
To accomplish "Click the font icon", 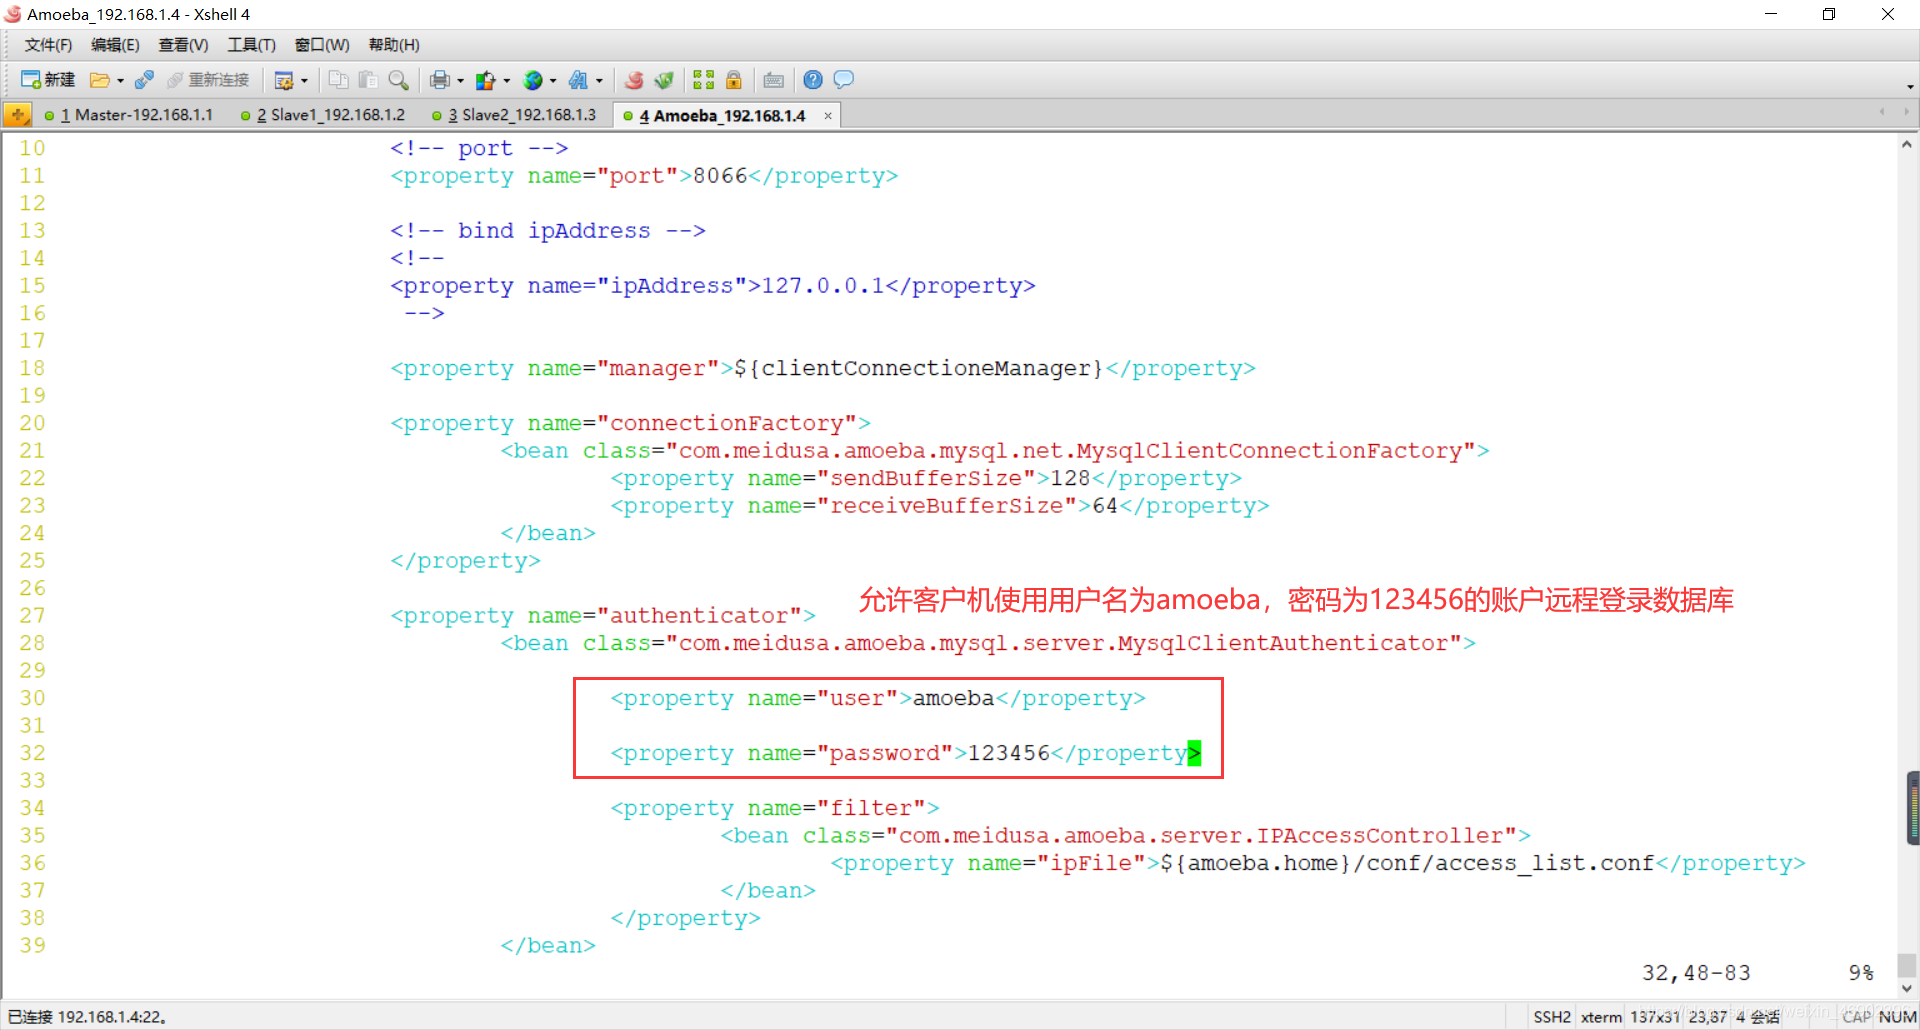I will (579, 80).
